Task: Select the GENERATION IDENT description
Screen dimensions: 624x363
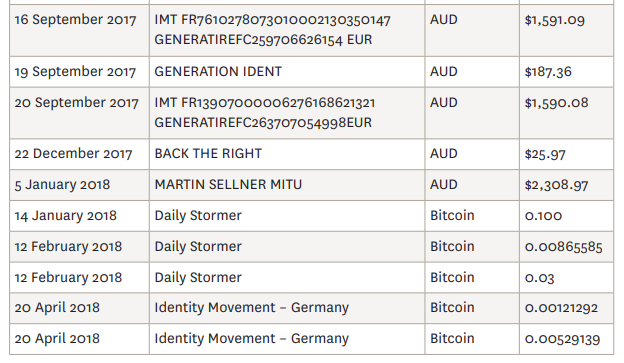Action: point(218,72)
